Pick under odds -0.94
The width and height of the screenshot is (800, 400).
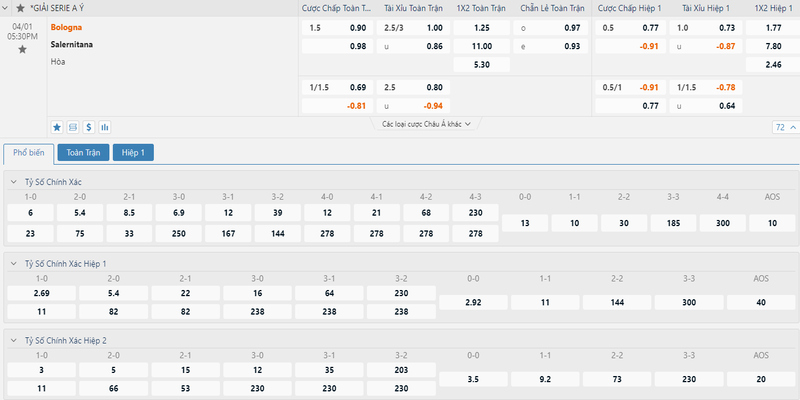pos(413,106)
